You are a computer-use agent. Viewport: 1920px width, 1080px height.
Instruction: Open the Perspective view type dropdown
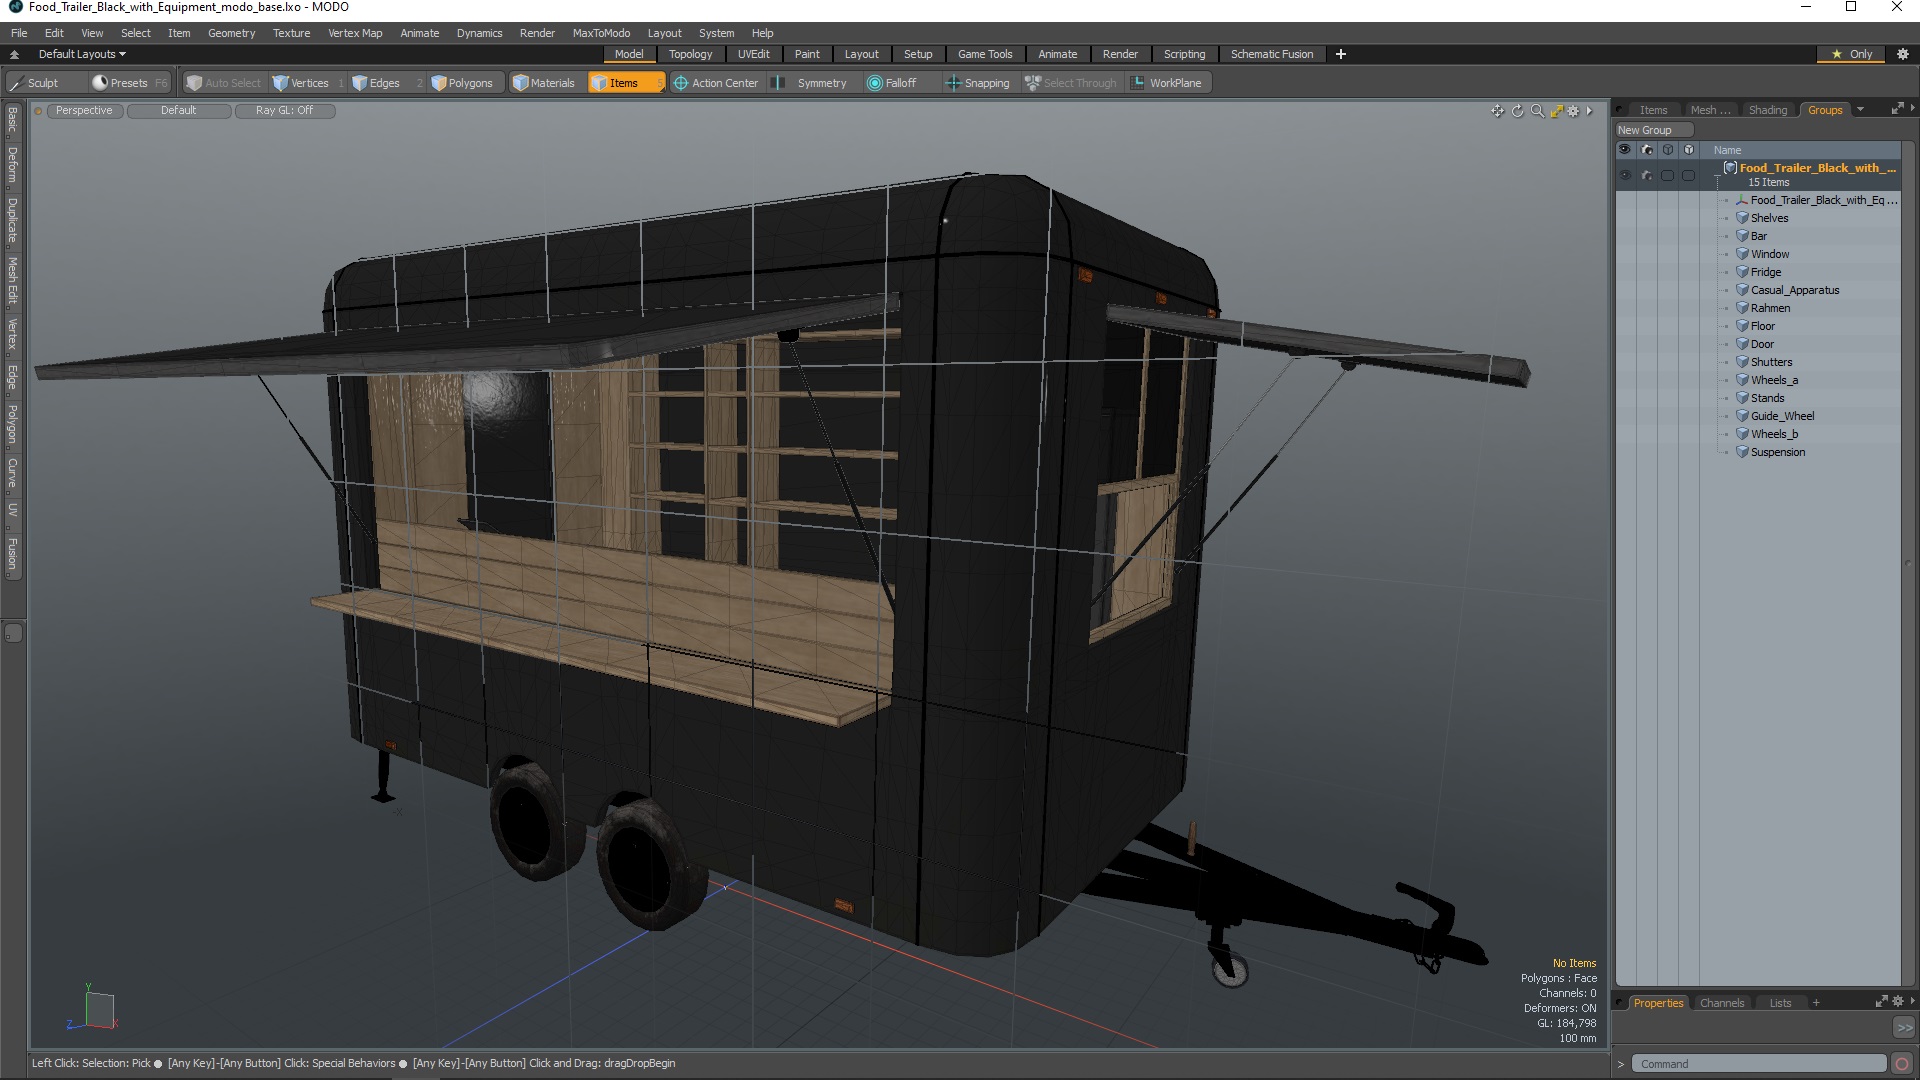point(84,111)
